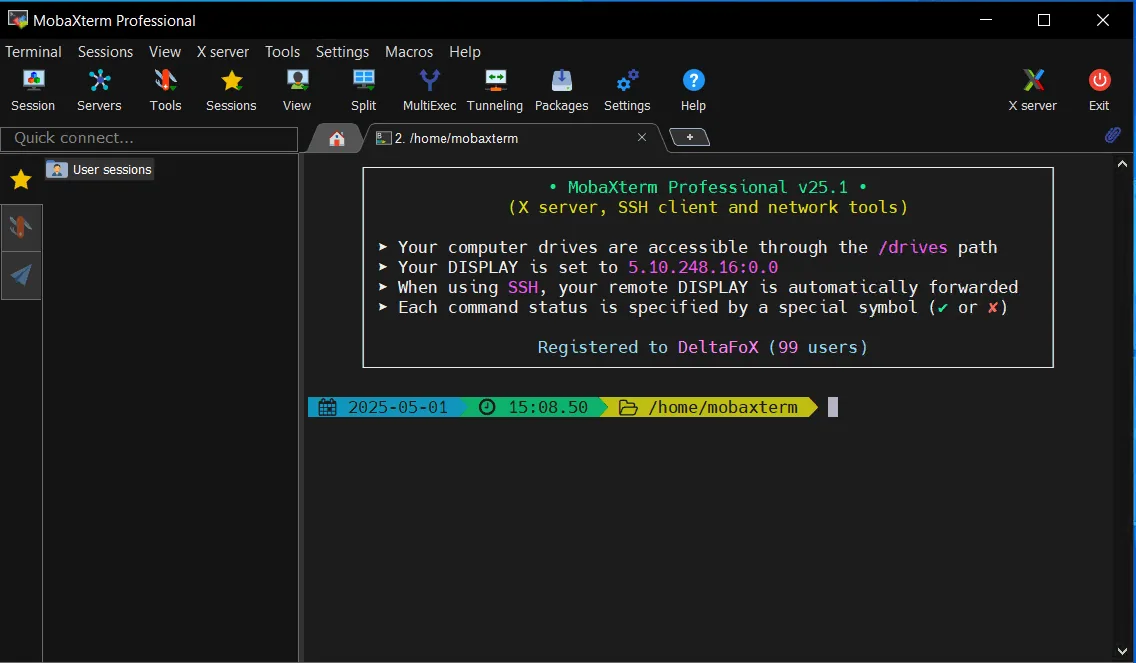Close the /home/mobaxterm tab
This screenshot has width=1136, height=663.
642,137
